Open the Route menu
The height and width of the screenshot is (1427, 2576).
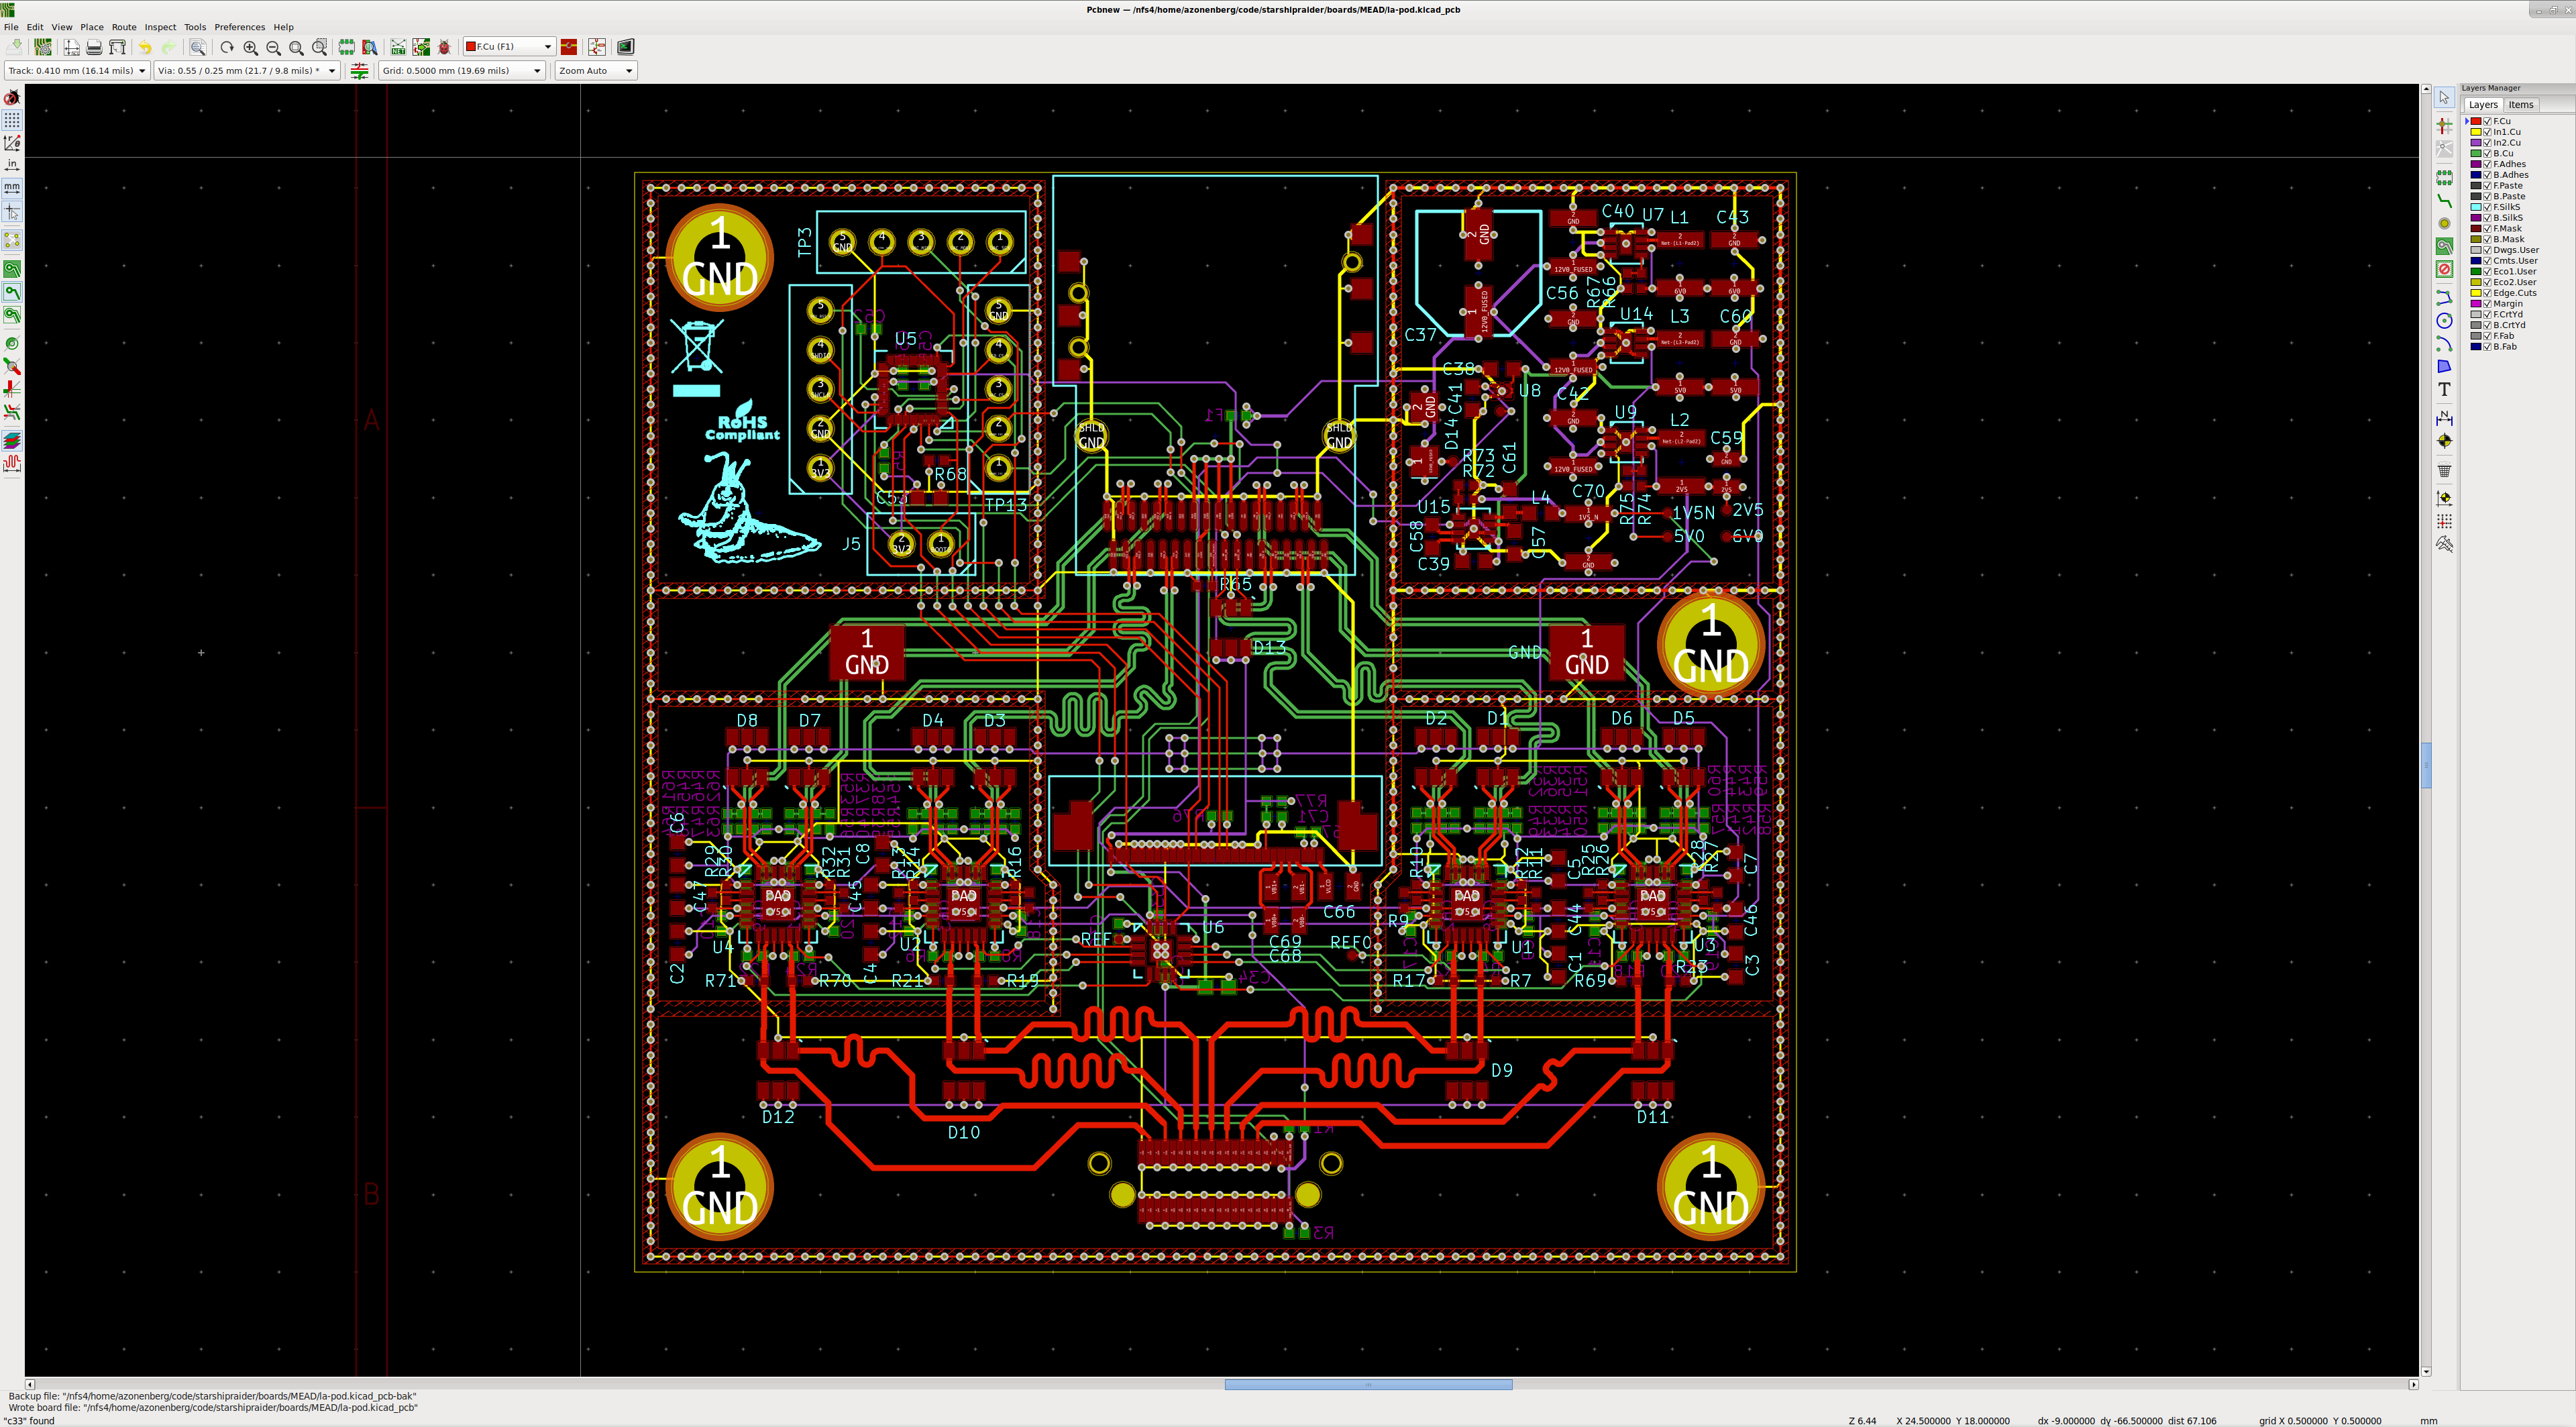[124, 27]
